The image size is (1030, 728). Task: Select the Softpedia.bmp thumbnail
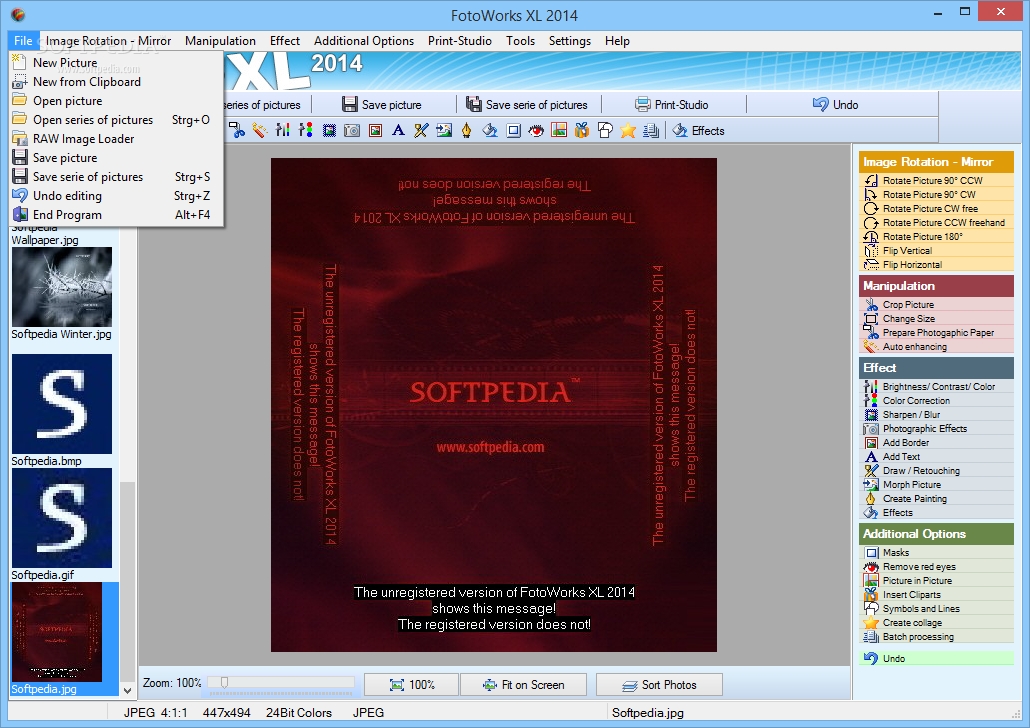62,404
